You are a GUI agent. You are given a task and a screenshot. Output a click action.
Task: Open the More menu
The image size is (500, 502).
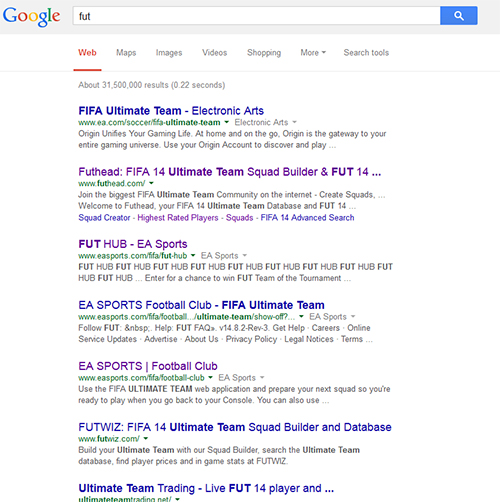pos(313,53)
